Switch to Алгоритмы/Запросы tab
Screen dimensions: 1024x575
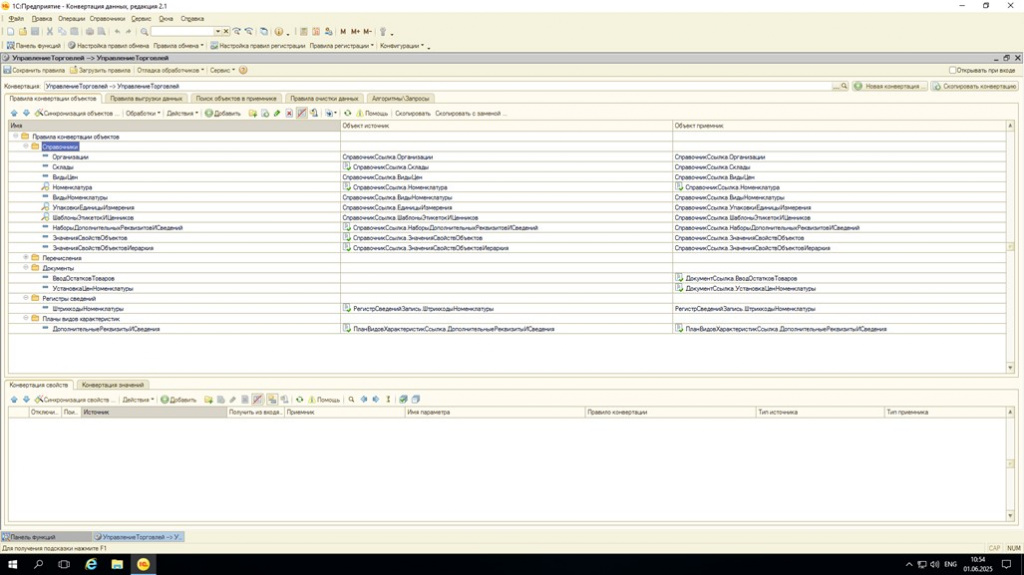click(400, 99)
